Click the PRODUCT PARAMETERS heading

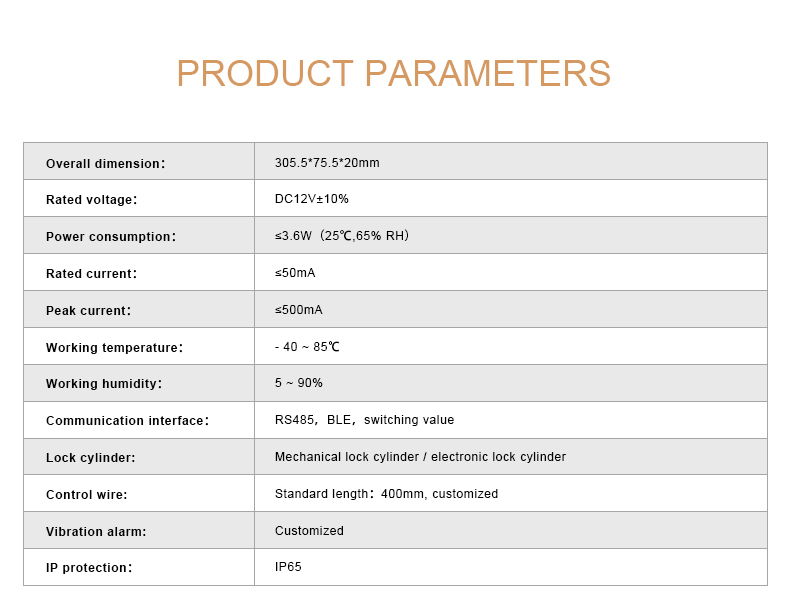(394, 74)
